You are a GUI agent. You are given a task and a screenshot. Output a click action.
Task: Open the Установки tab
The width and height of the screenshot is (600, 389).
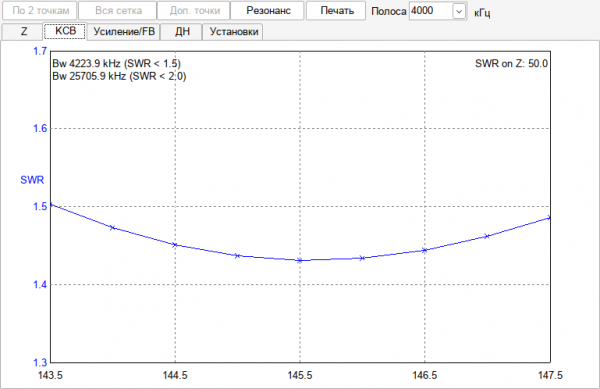point(233,32)
